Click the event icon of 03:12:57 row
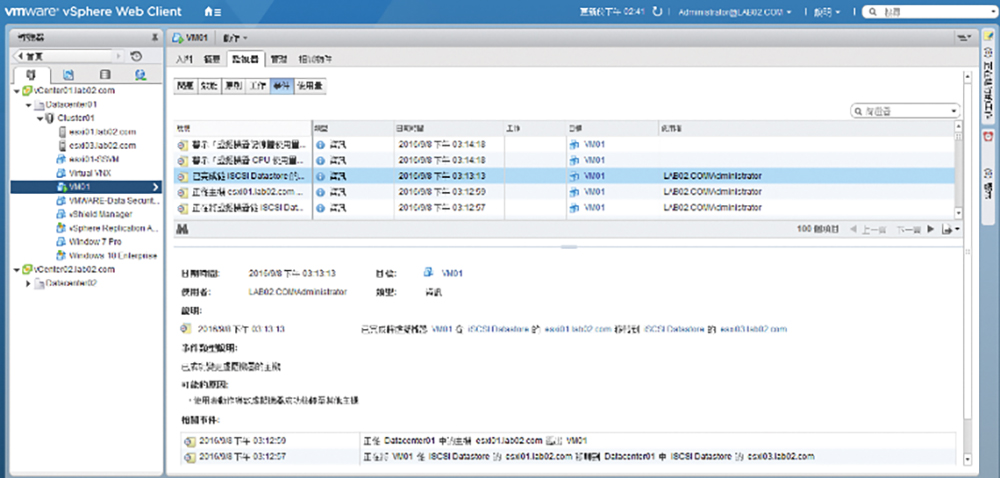Viewport: 1000px width, 478px height. coord(183,208)
